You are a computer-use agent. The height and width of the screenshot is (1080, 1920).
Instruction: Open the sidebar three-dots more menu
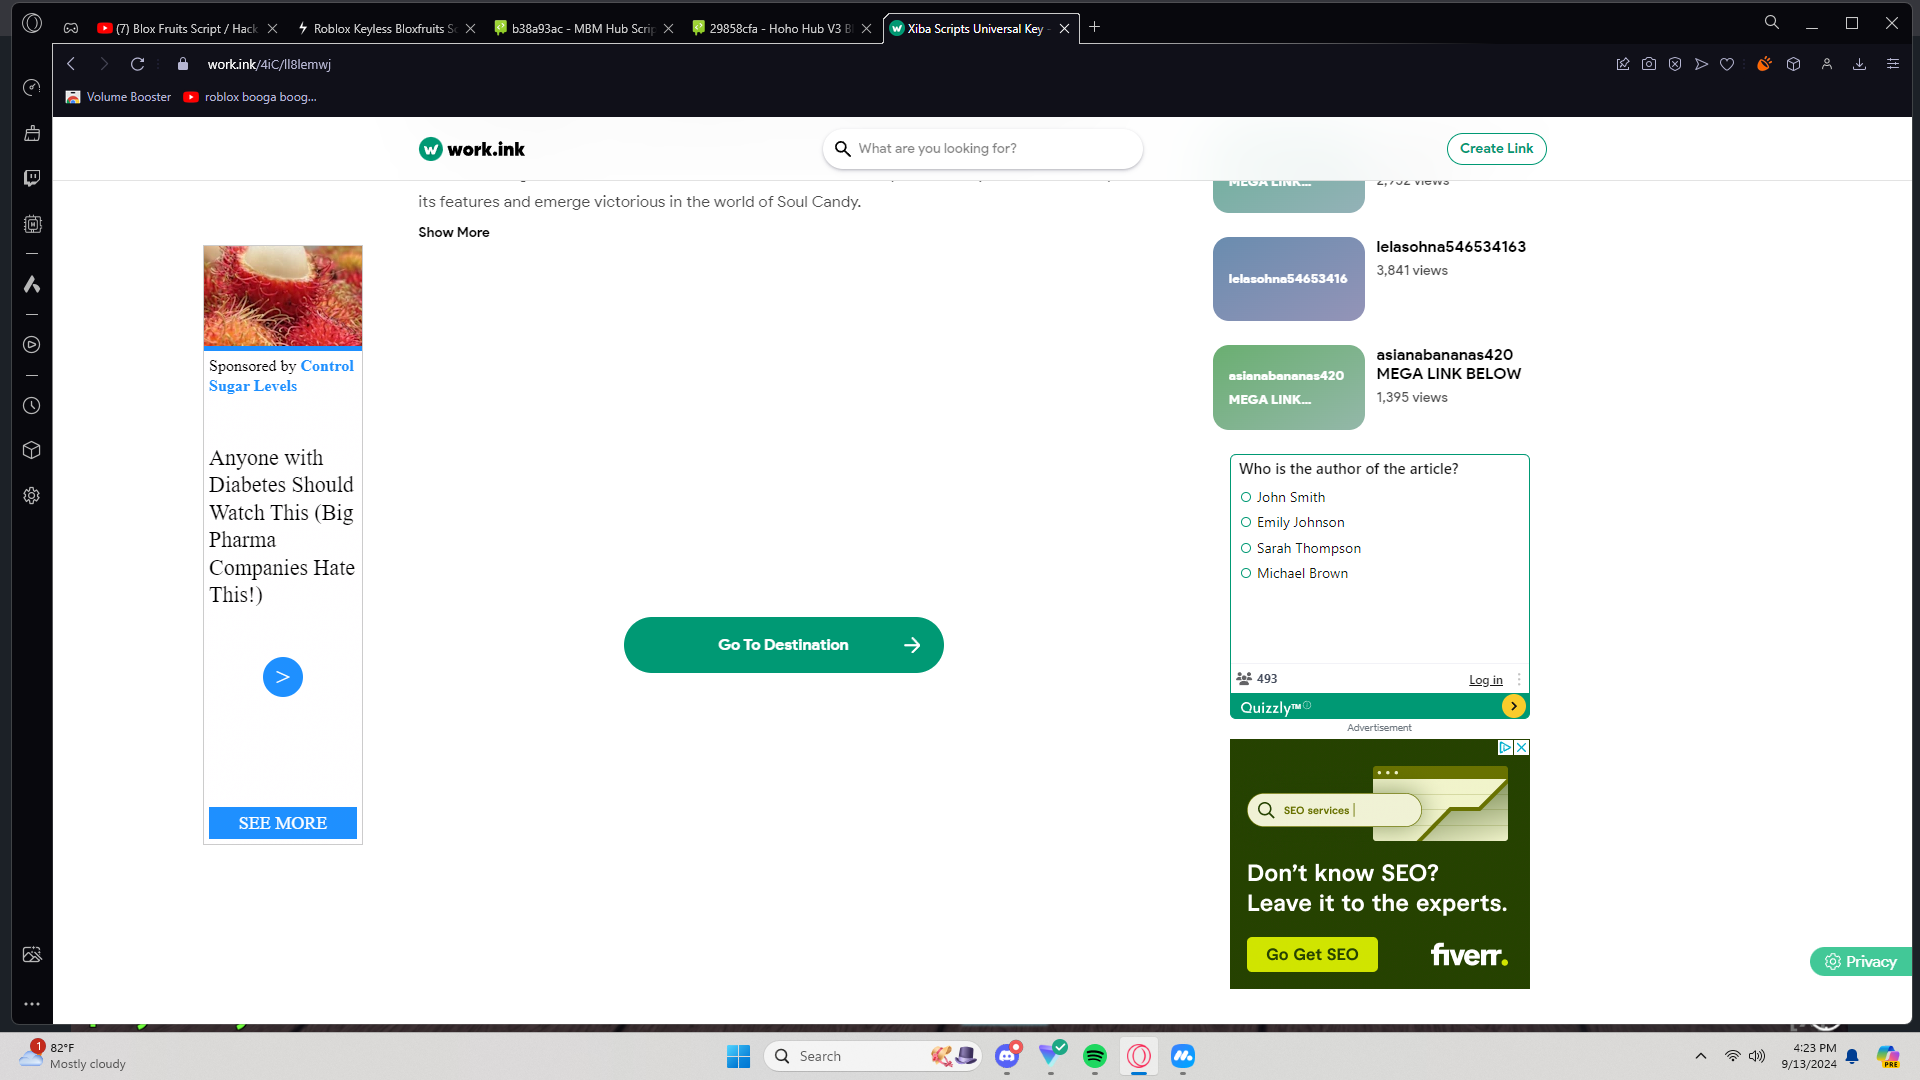32,1004
